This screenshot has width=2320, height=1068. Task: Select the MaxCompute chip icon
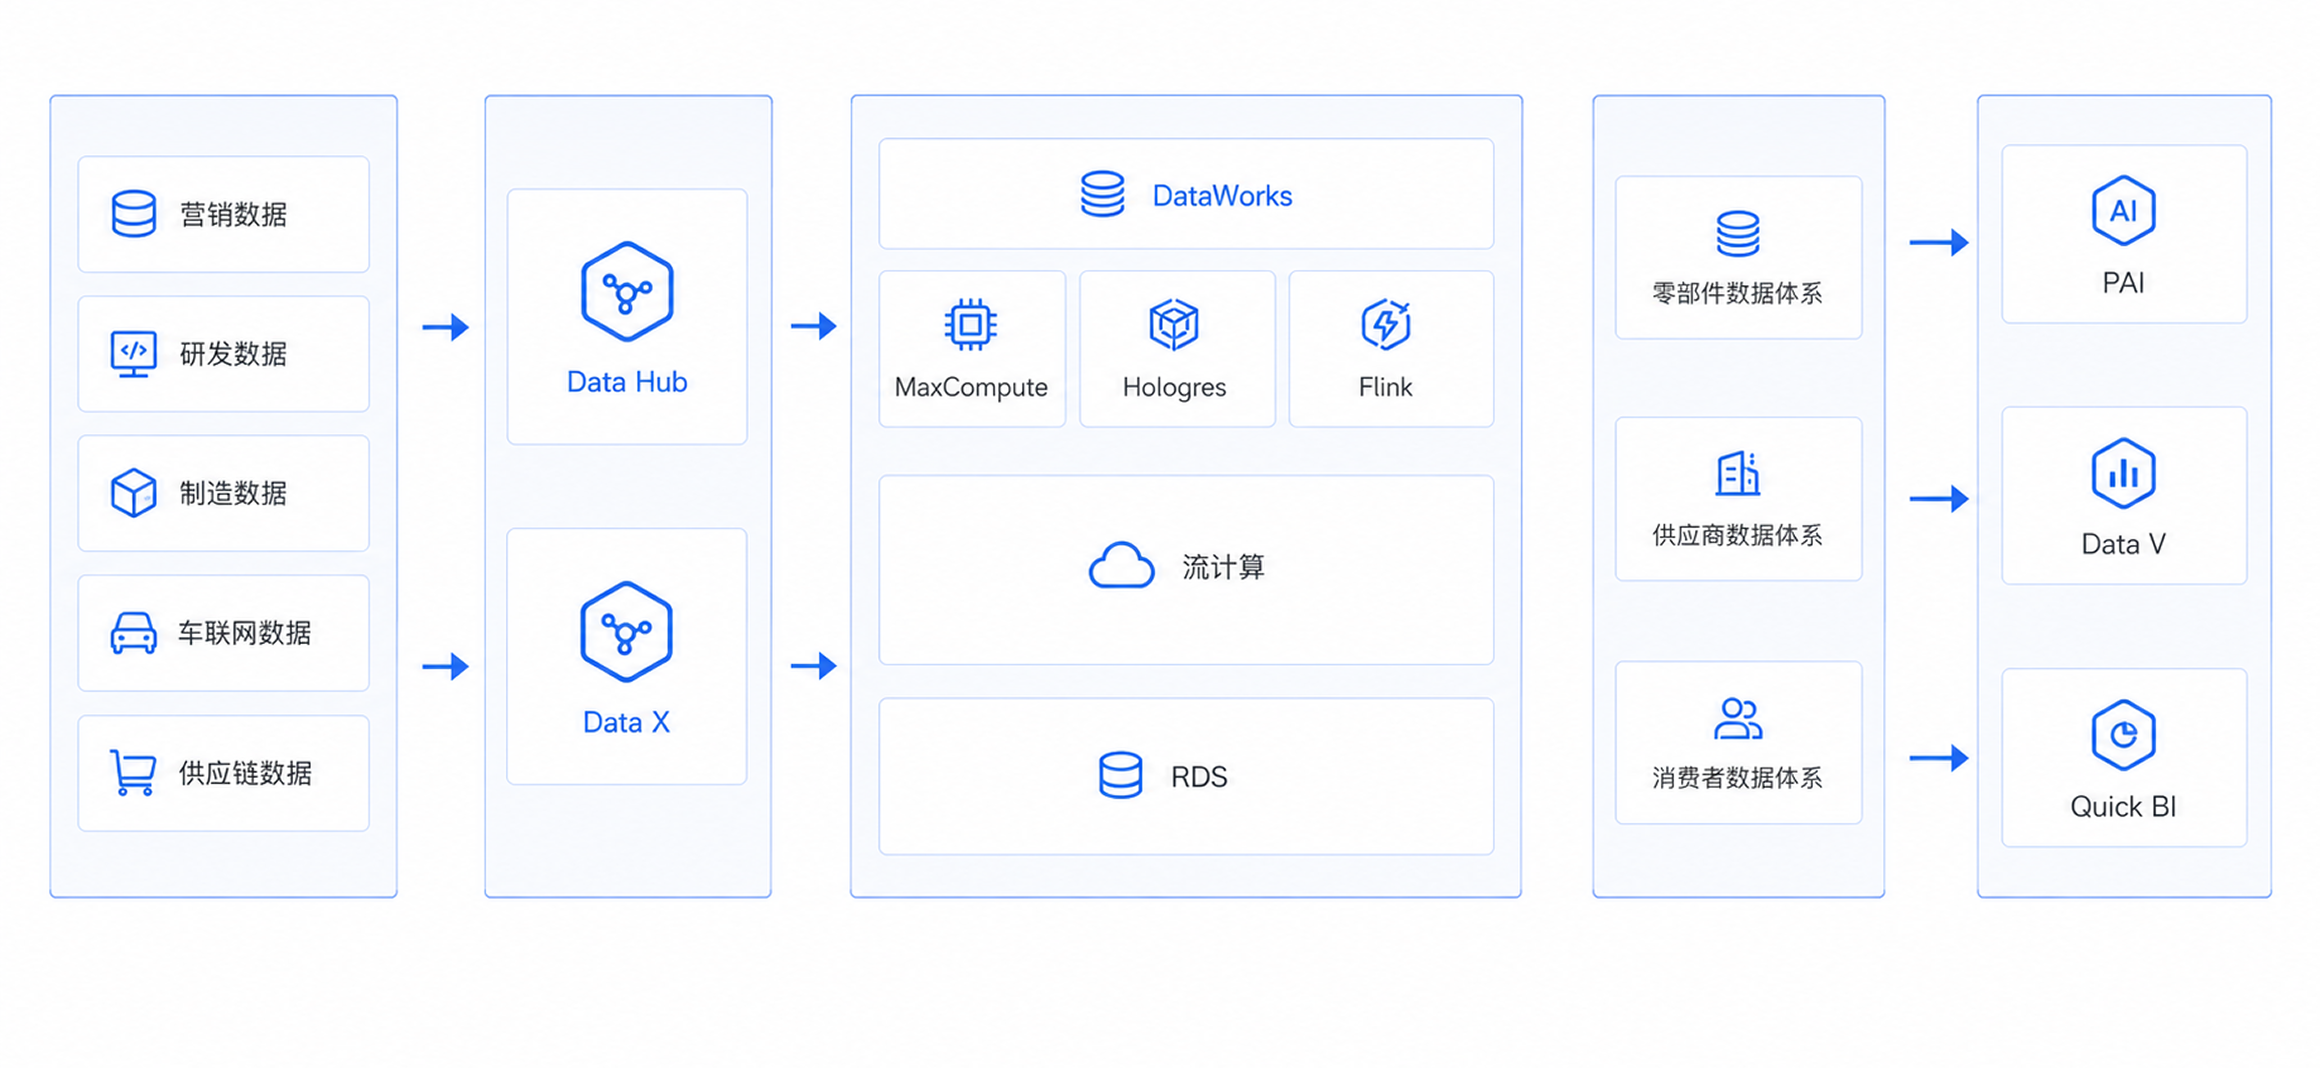pyautogui.click(x=970, y=324)
